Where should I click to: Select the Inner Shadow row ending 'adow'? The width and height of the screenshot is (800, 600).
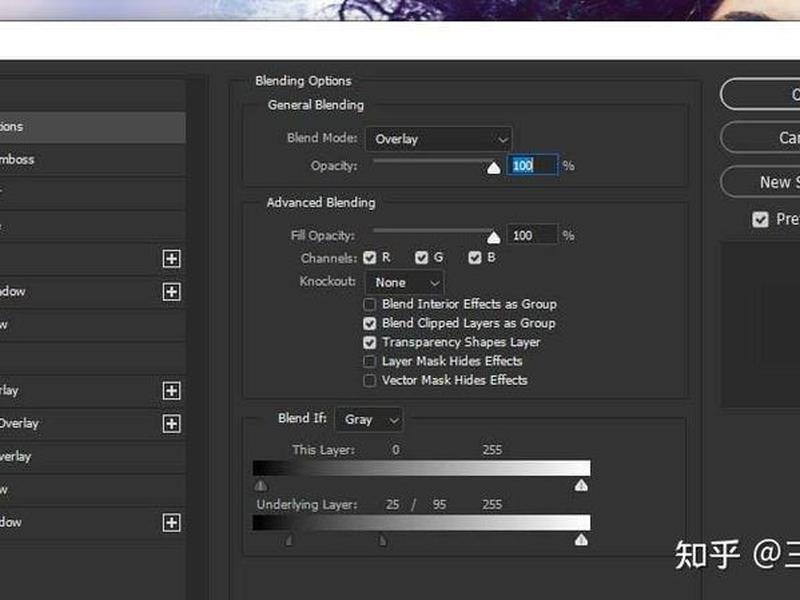(x=92, y=292)
